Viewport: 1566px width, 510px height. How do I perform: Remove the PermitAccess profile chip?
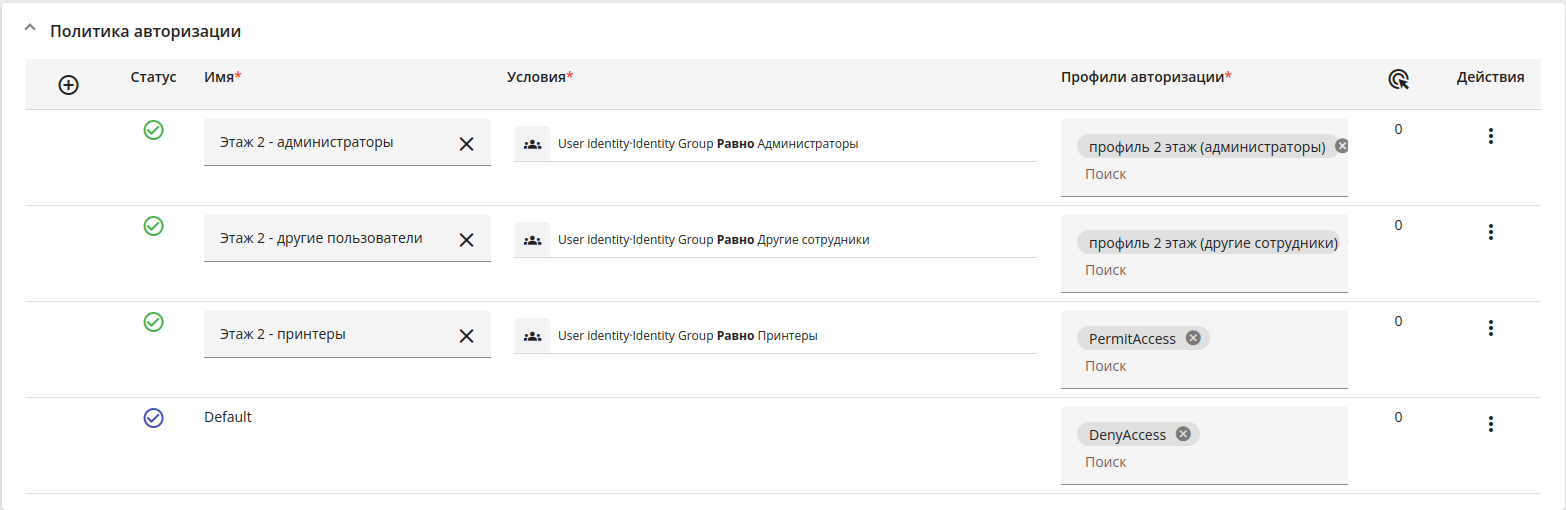[1192, 338]
